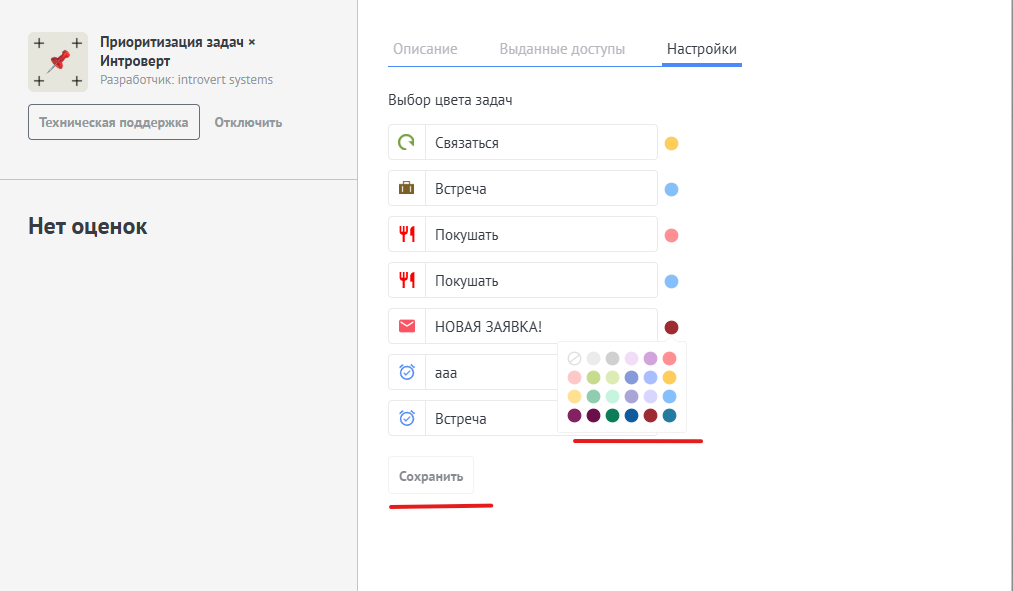Click the pushpin widget logo
The width and height of the screenshot is (1013, 591).
[58, 62]
